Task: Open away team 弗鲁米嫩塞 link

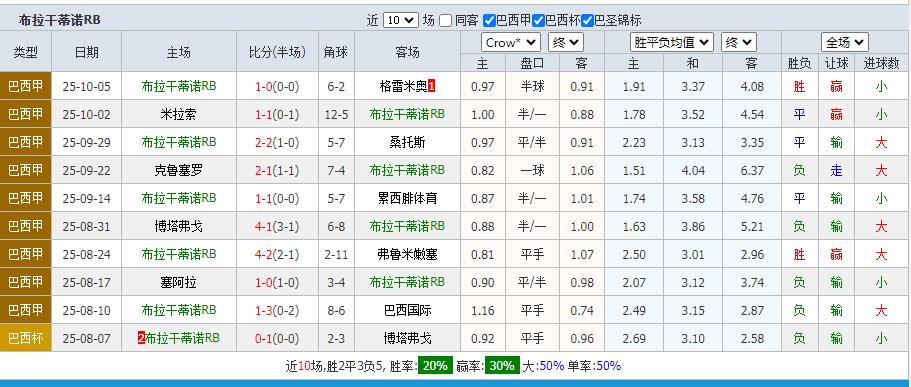Action: point(407,254)
